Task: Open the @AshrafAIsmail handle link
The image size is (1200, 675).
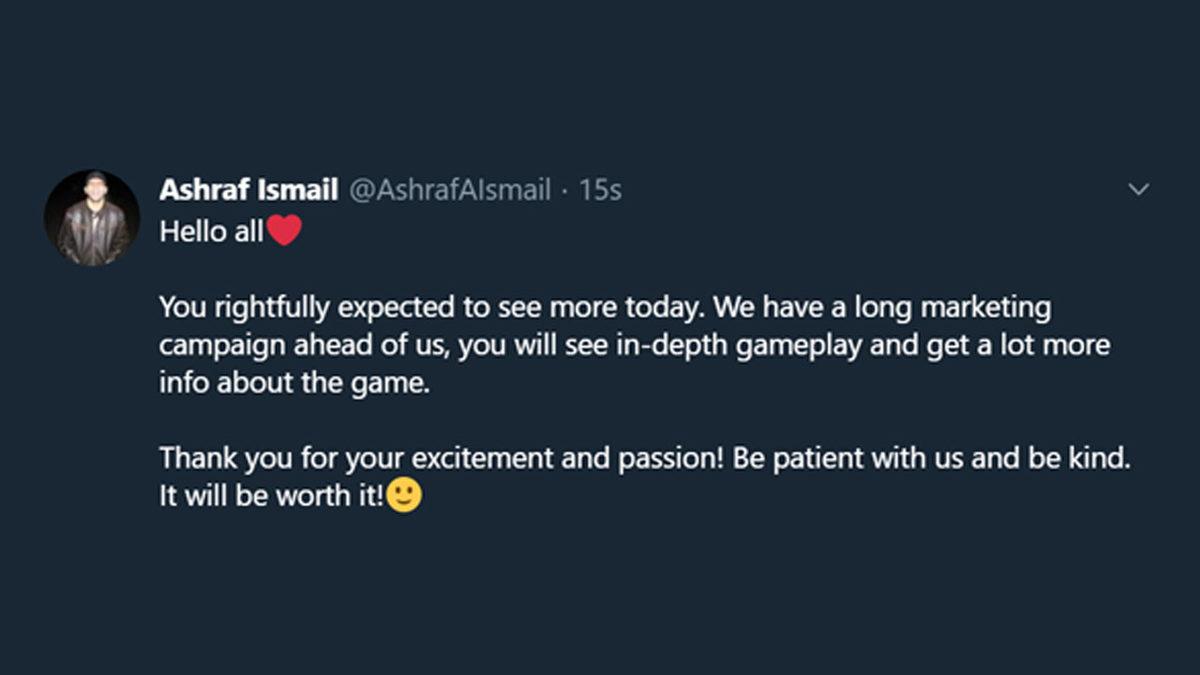Action: [449, 189]
